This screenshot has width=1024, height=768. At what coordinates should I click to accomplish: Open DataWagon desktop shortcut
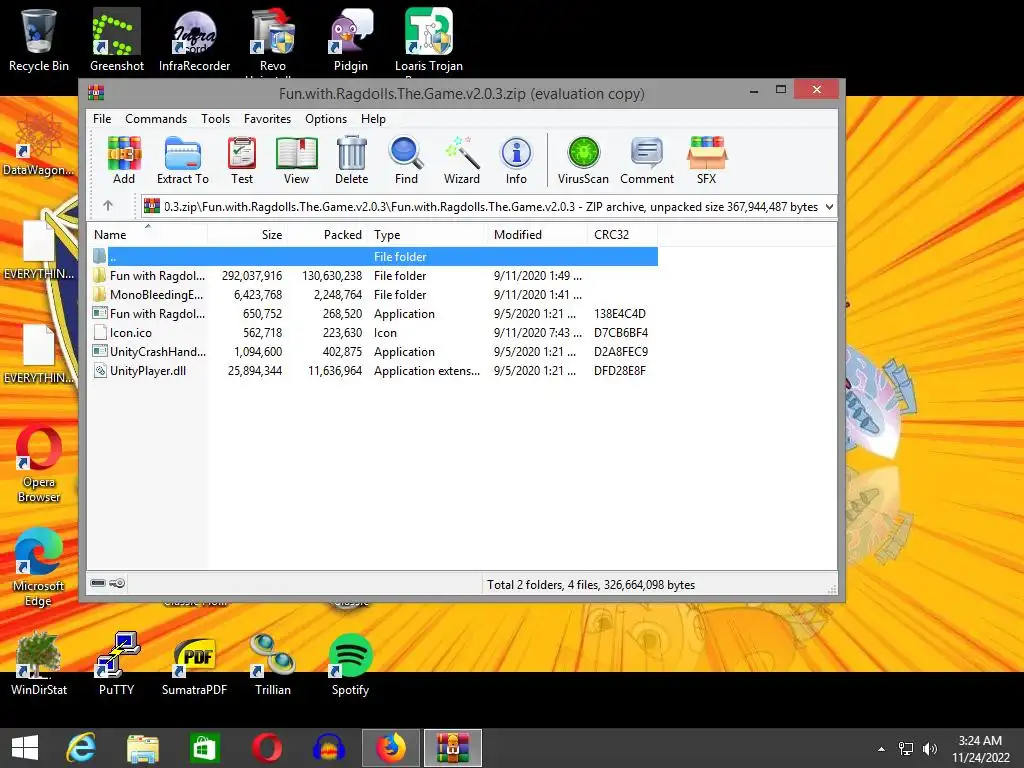click(x=38, y=145)
